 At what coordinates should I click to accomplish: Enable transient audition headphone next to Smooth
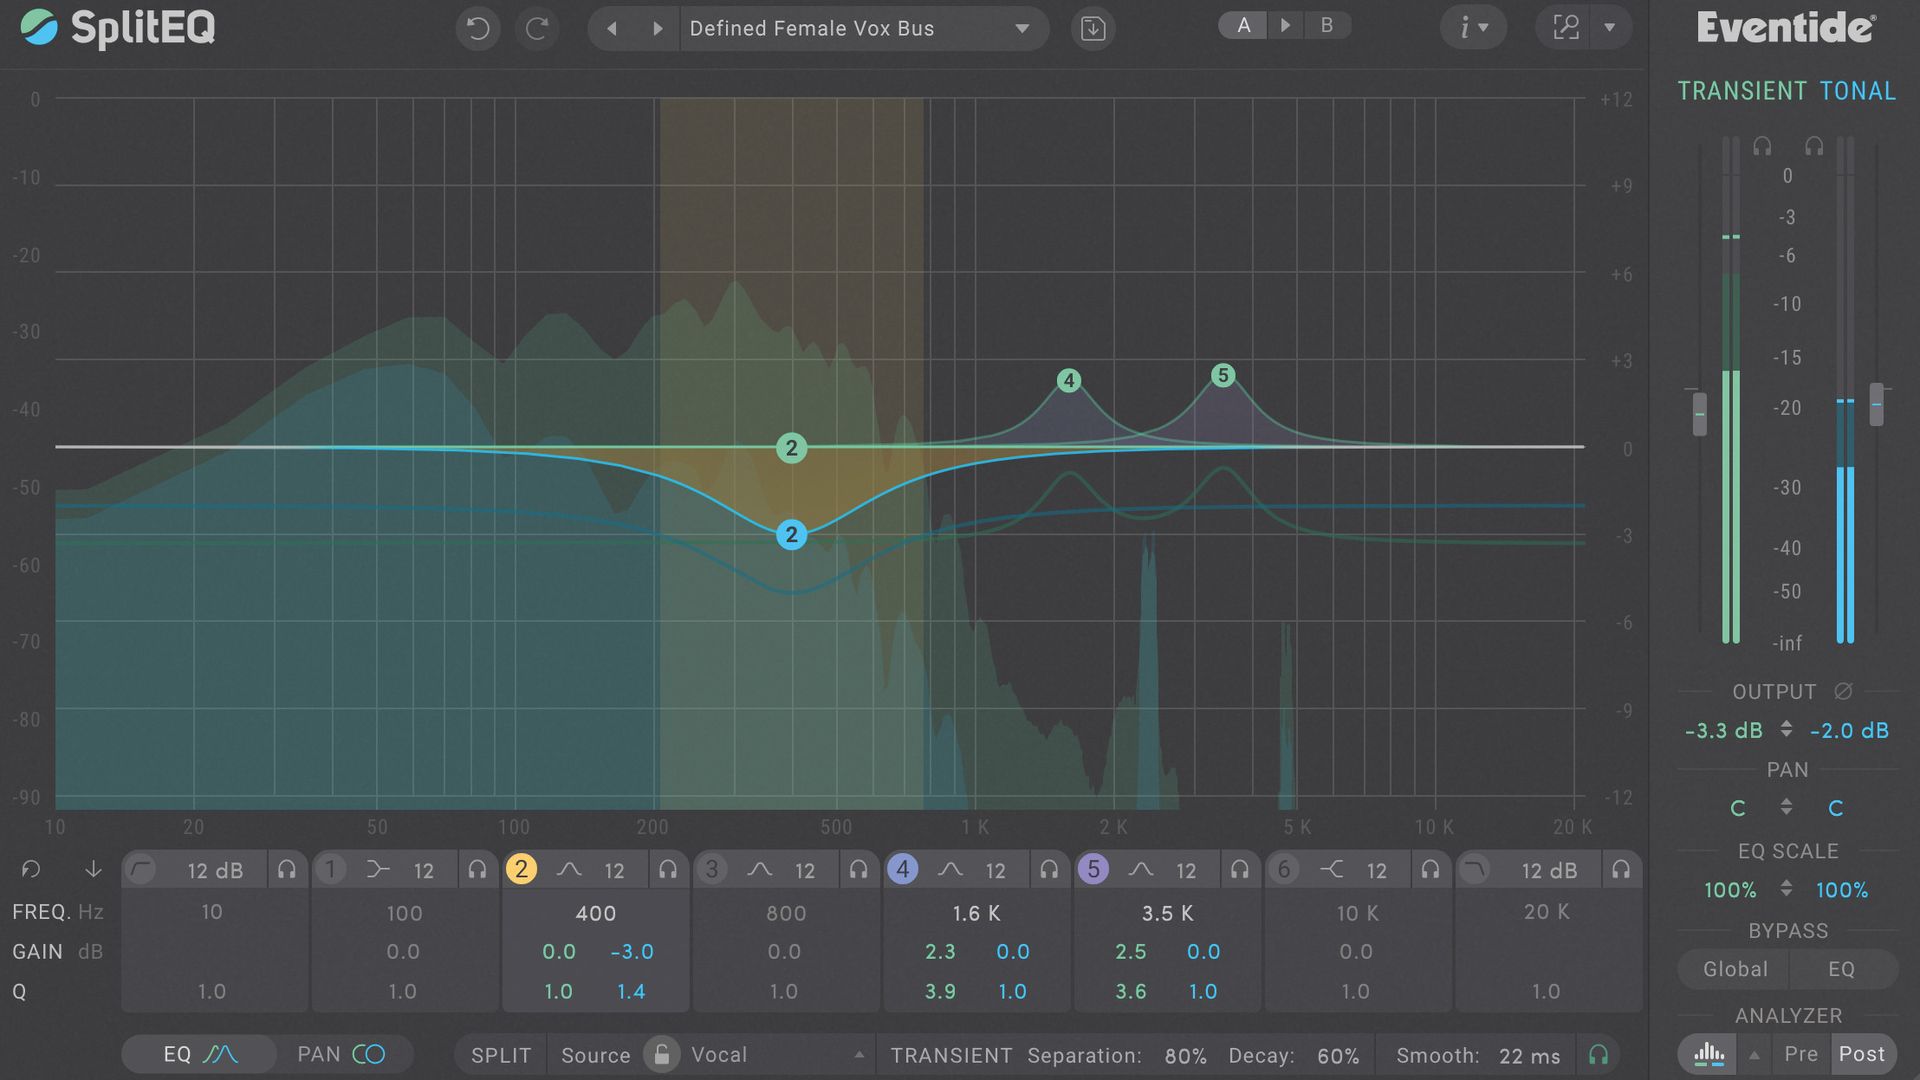coord(1598,1053)
